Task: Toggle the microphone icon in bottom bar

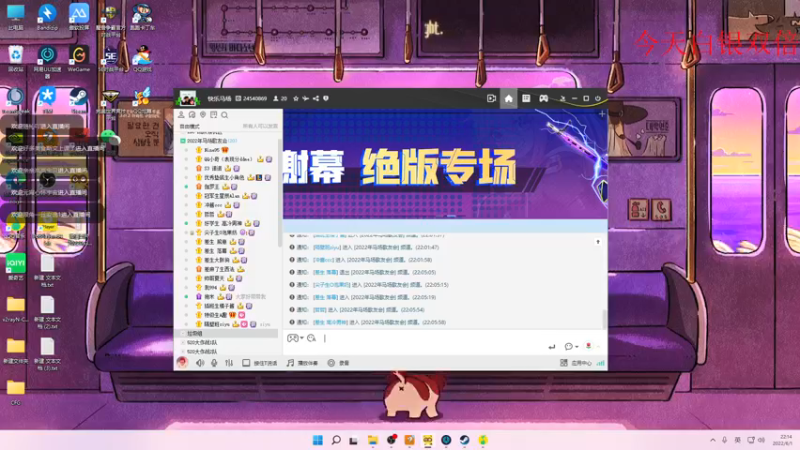Action: pyautogui.click(x=214, y=363)
